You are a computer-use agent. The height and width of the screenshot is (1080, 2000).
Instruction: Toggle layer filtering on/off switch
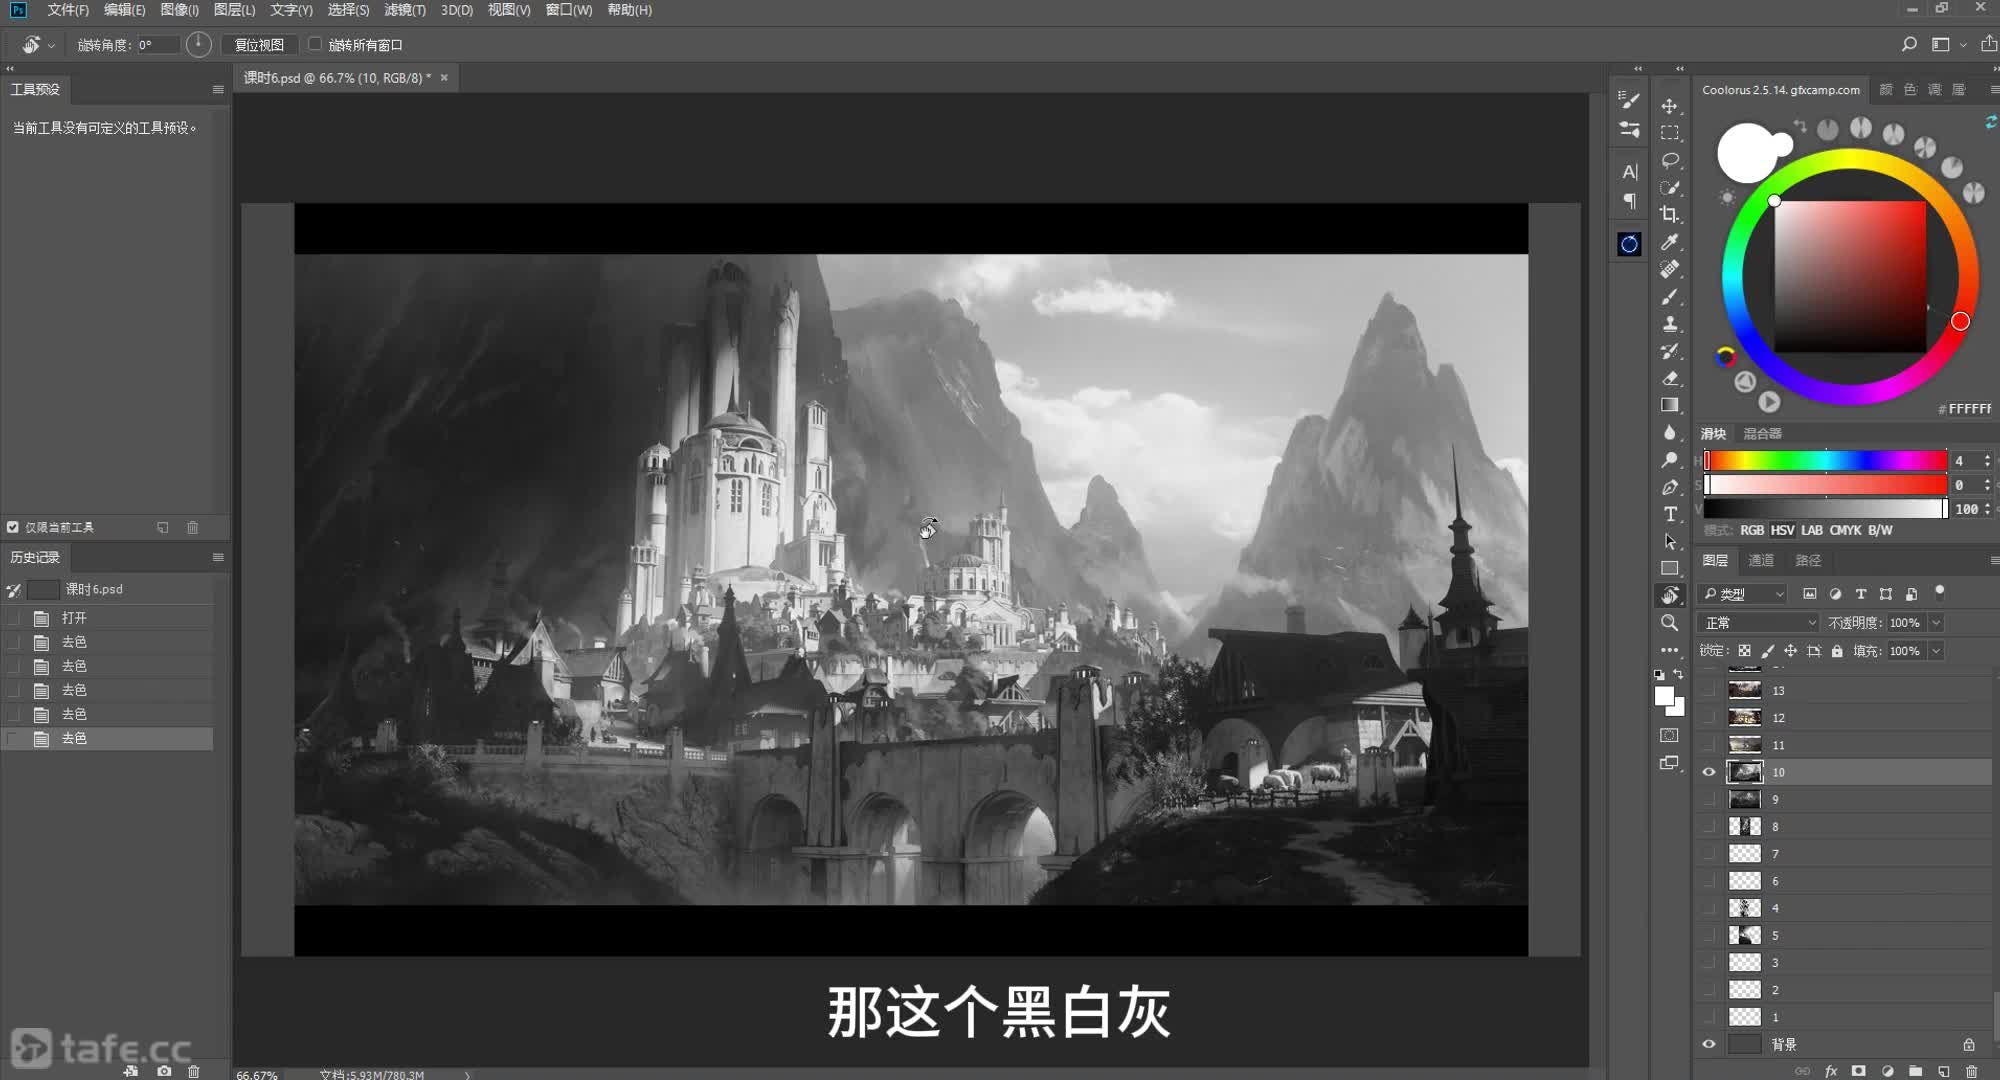(1940, 592)
